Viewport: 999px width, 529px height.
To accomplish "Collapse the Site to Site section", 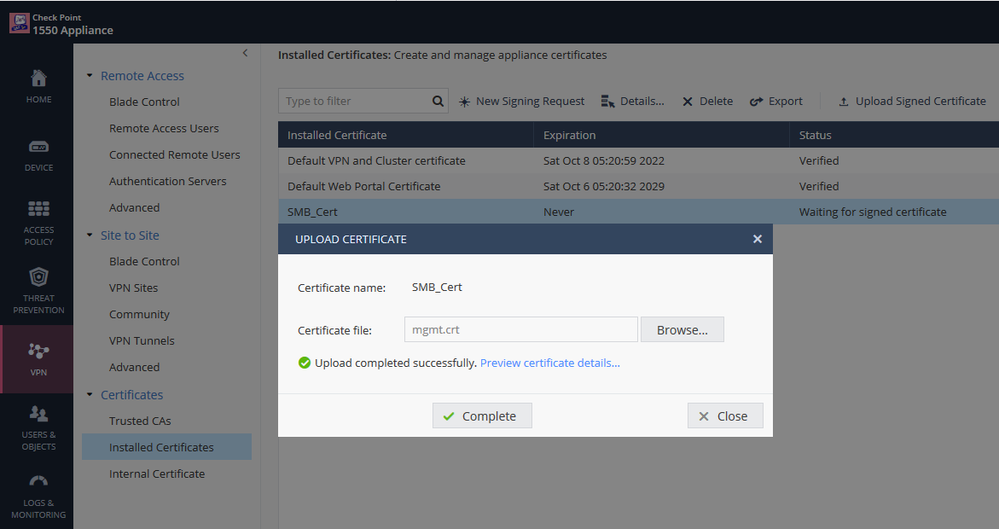I will click(90, 236).
